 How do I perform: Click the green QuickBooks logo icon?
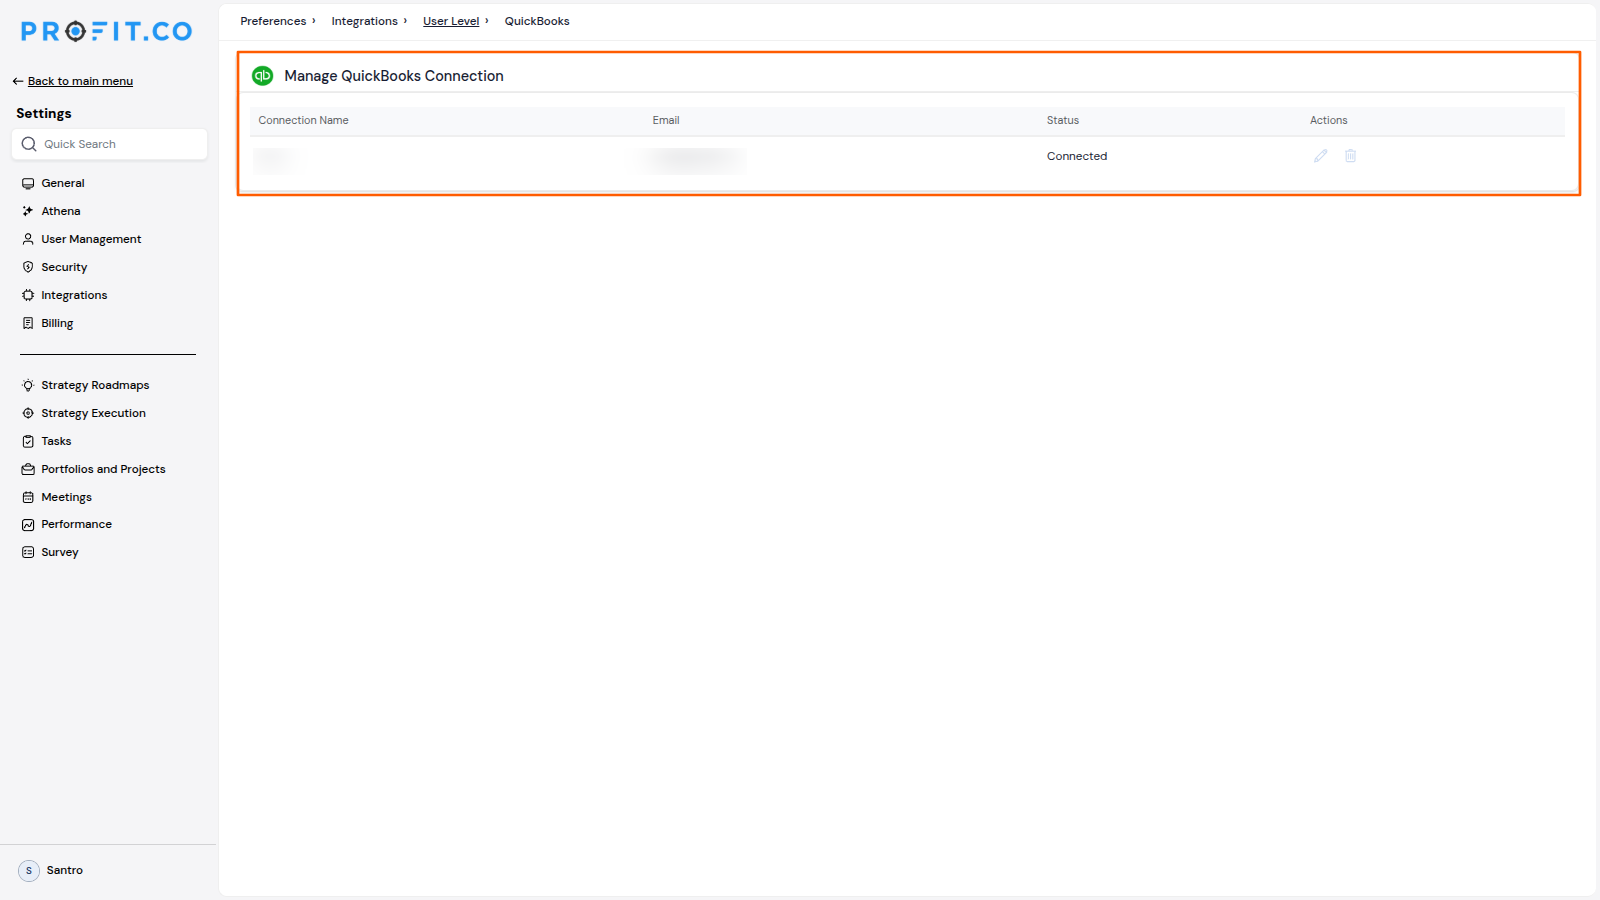coord(263,76)
